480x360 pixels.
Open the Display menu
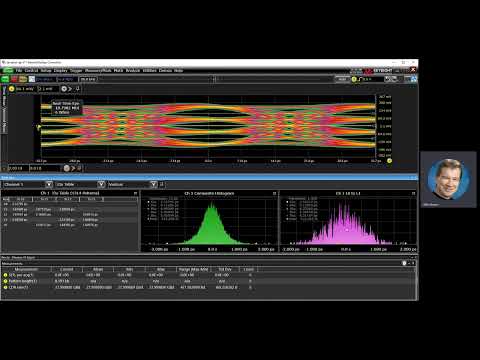(x=61, y=71)
